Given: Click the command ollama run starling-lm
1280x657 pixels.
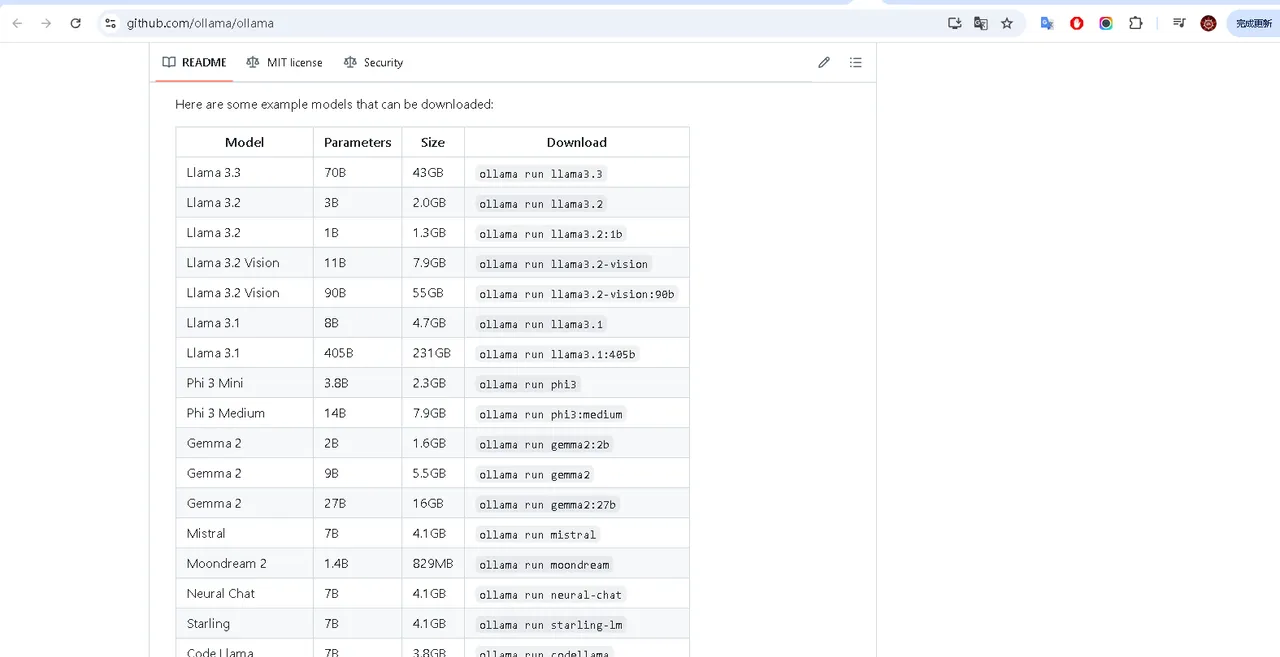Looking at the screenshot, I should point(551,623).
